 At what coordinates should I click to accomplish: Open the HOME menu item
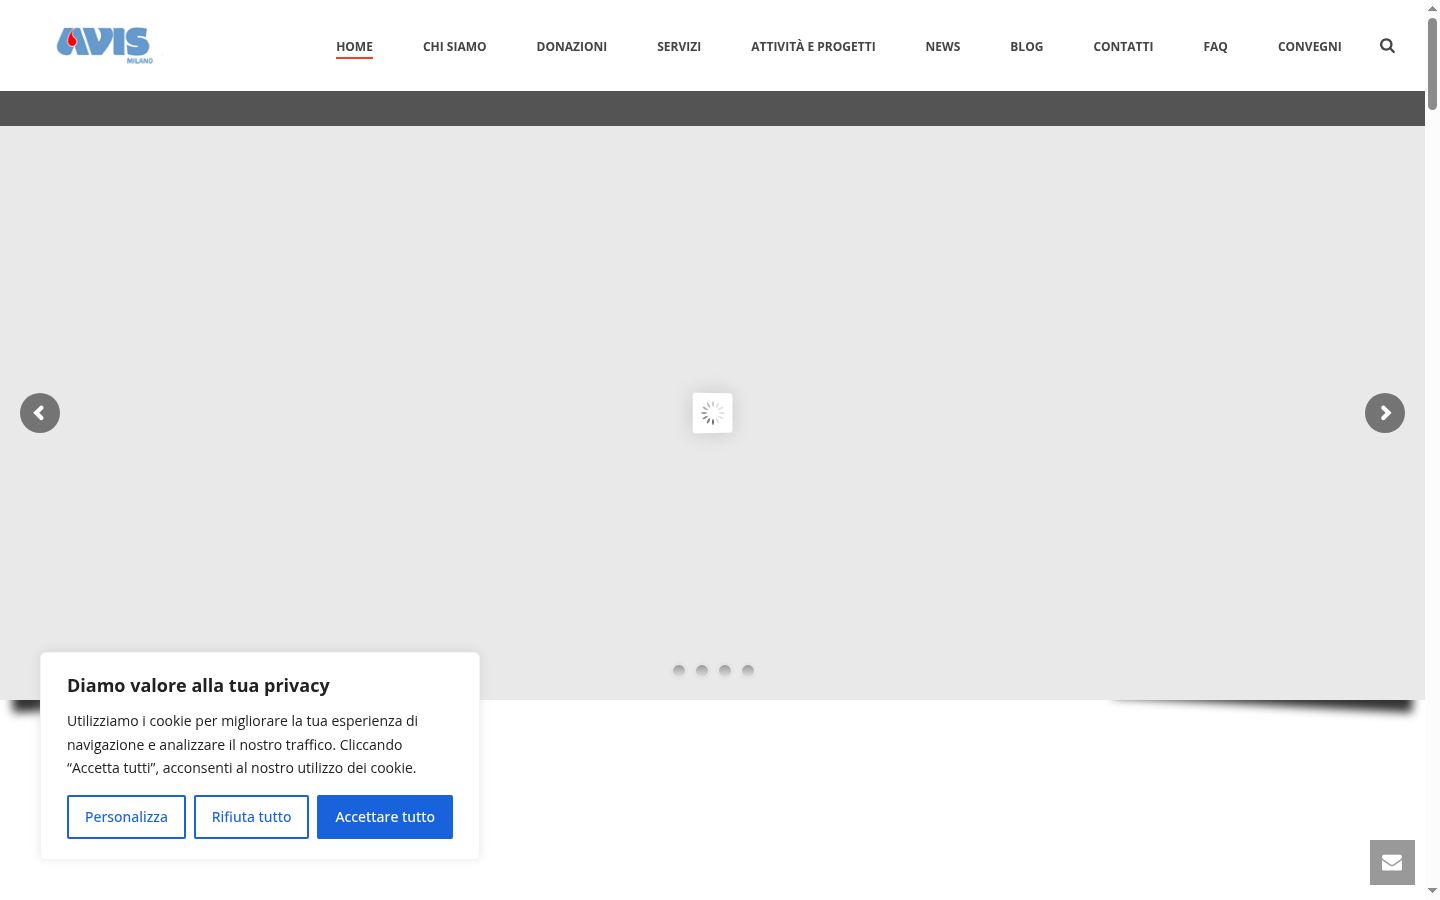[354, 47]
